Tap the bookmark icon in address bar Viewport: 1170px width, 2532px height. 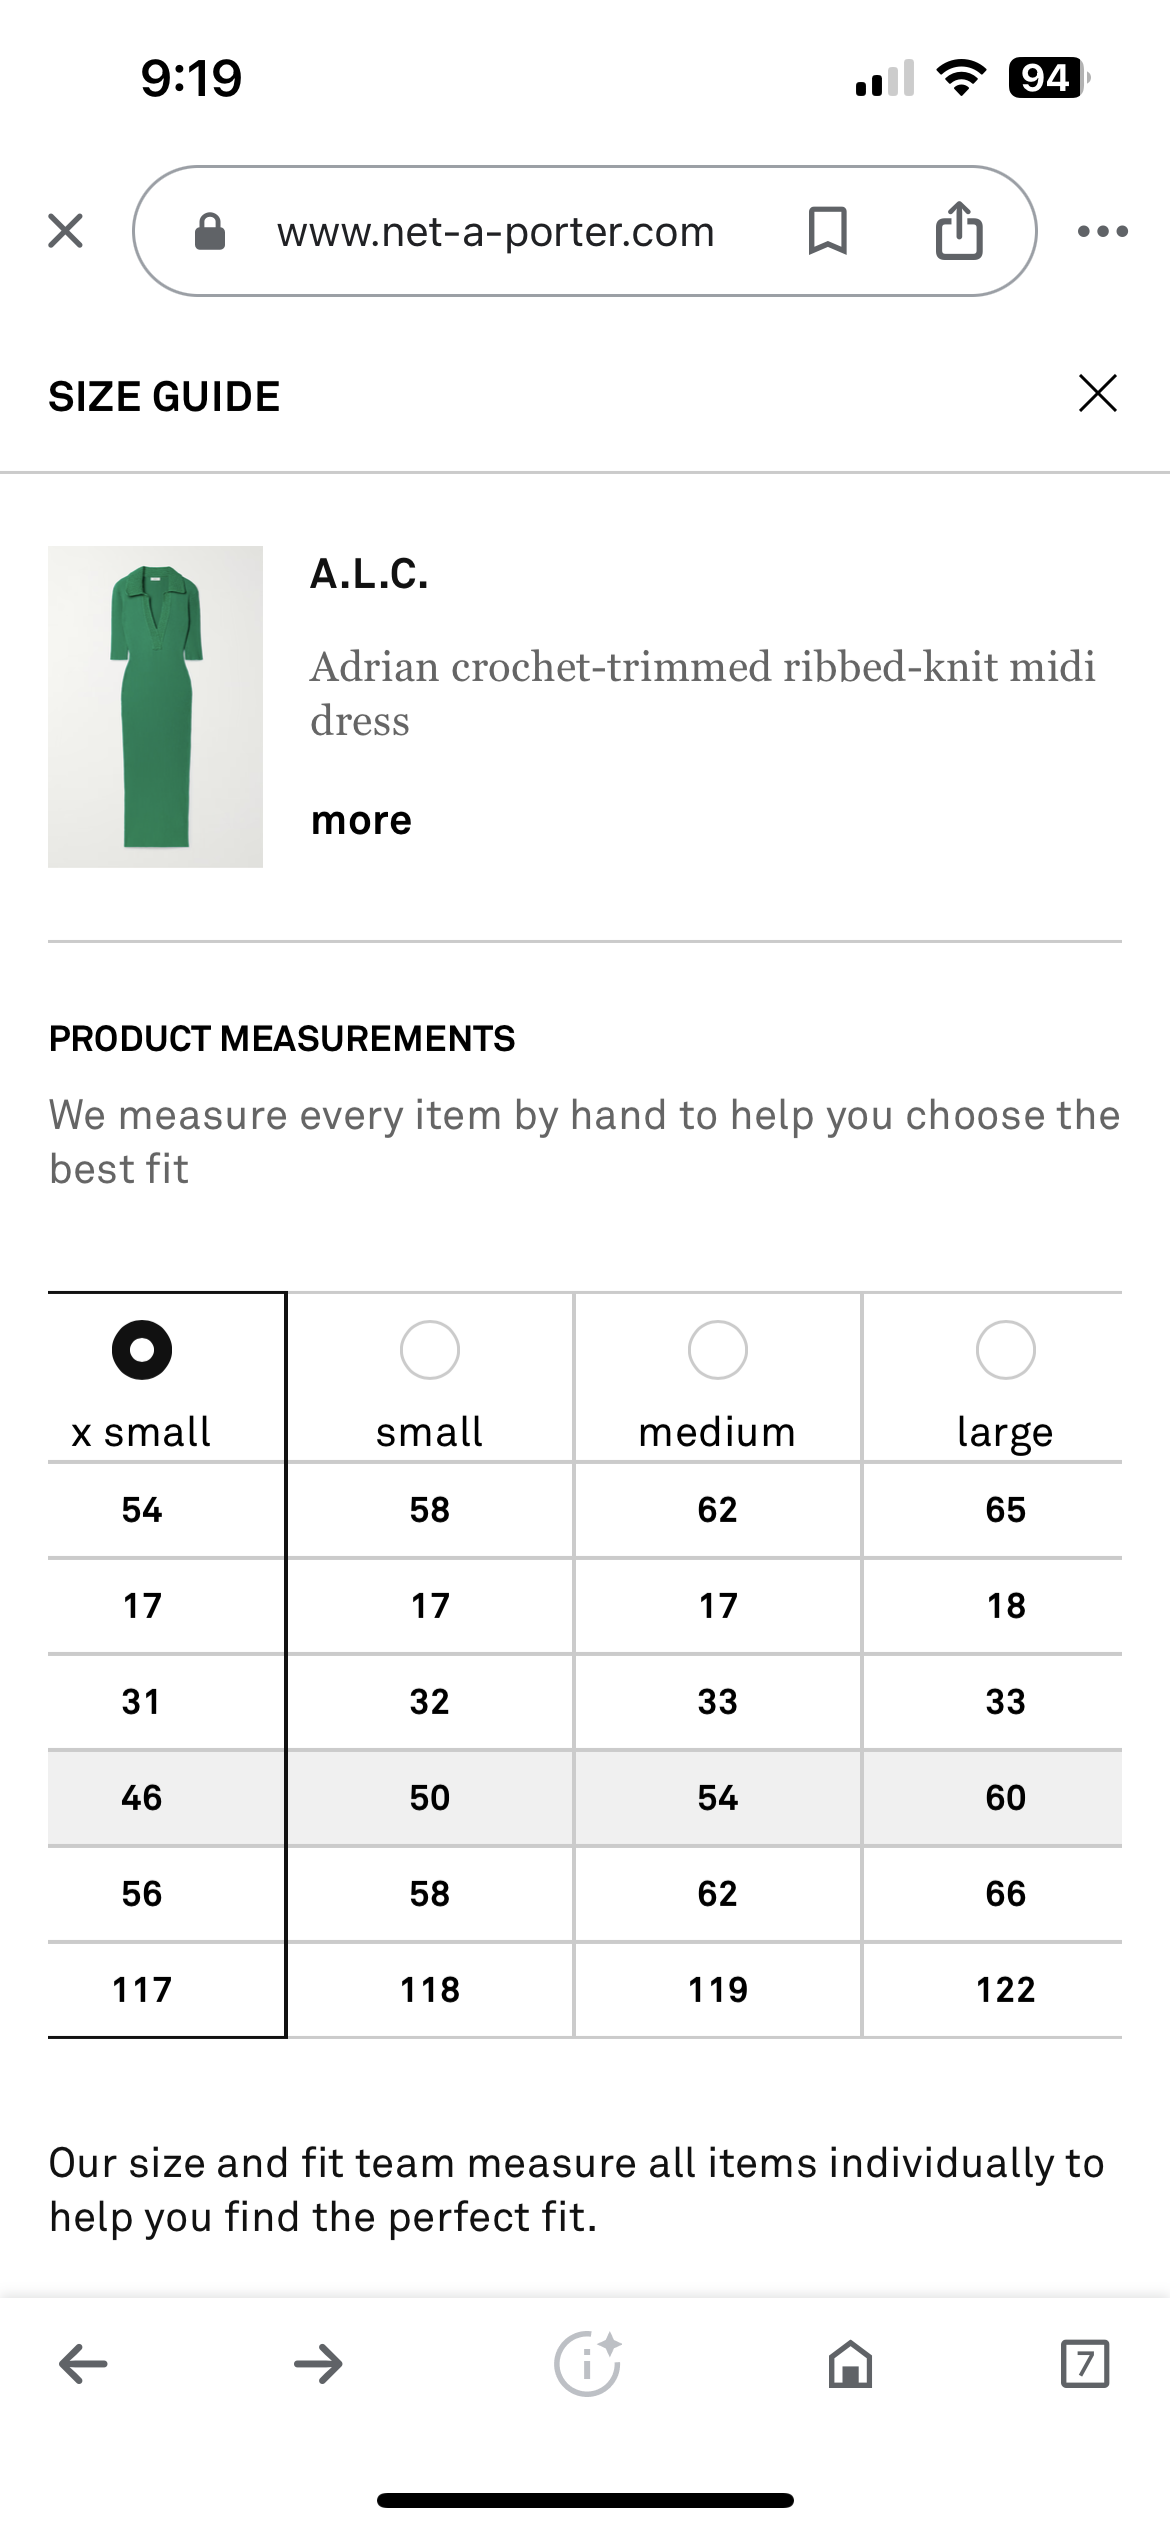[x=827, y=231]
